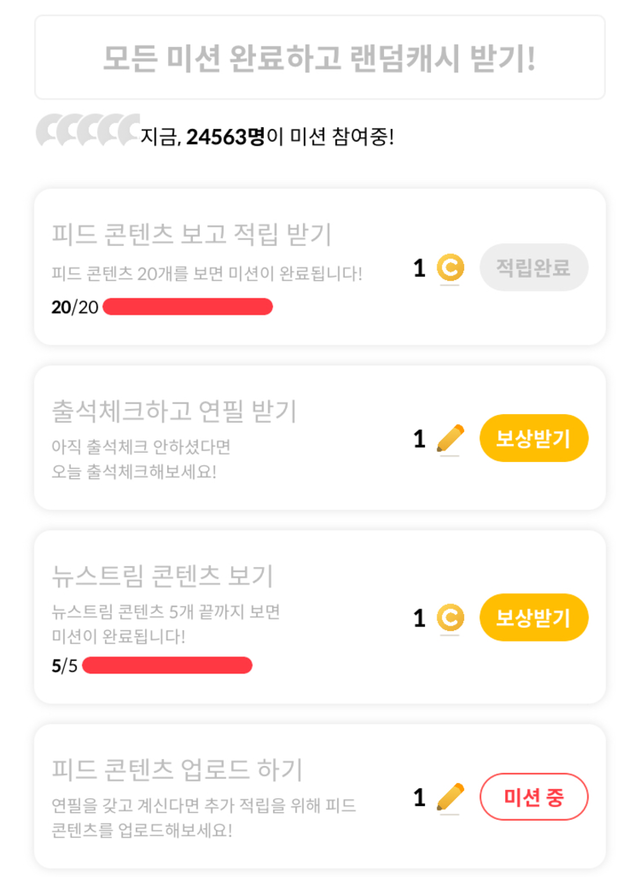The width and height of the screenshot is (640, 877).
Task: Click the 20/20 red progress bar
Action: [188, 307]
